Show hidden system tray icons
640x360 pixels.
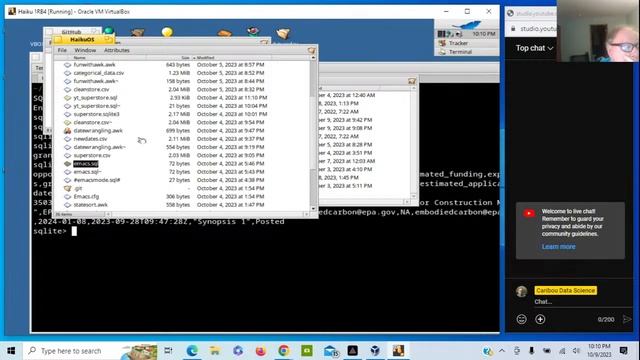(x=502, y=351)
